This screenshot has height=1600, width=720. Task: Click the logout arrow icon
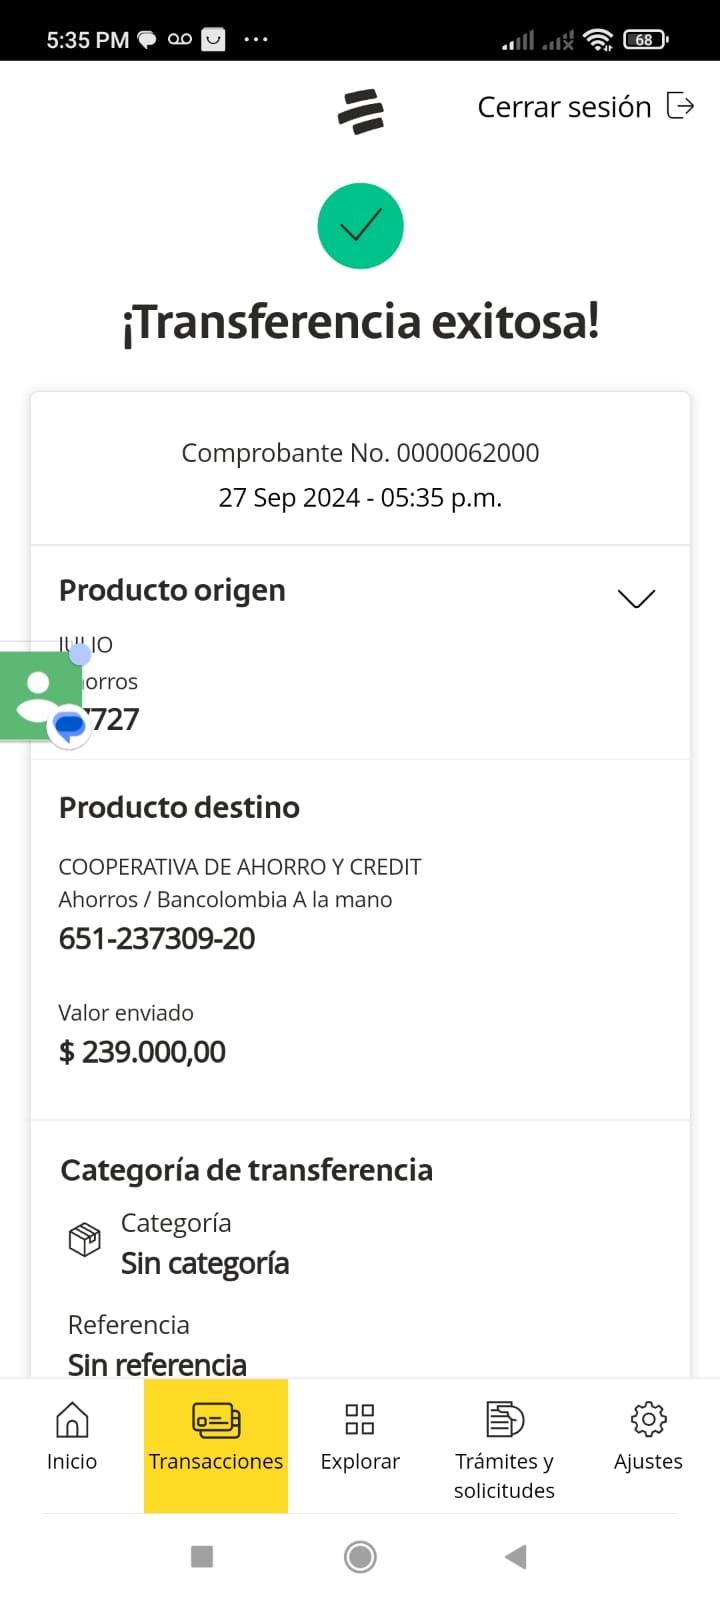680,106
